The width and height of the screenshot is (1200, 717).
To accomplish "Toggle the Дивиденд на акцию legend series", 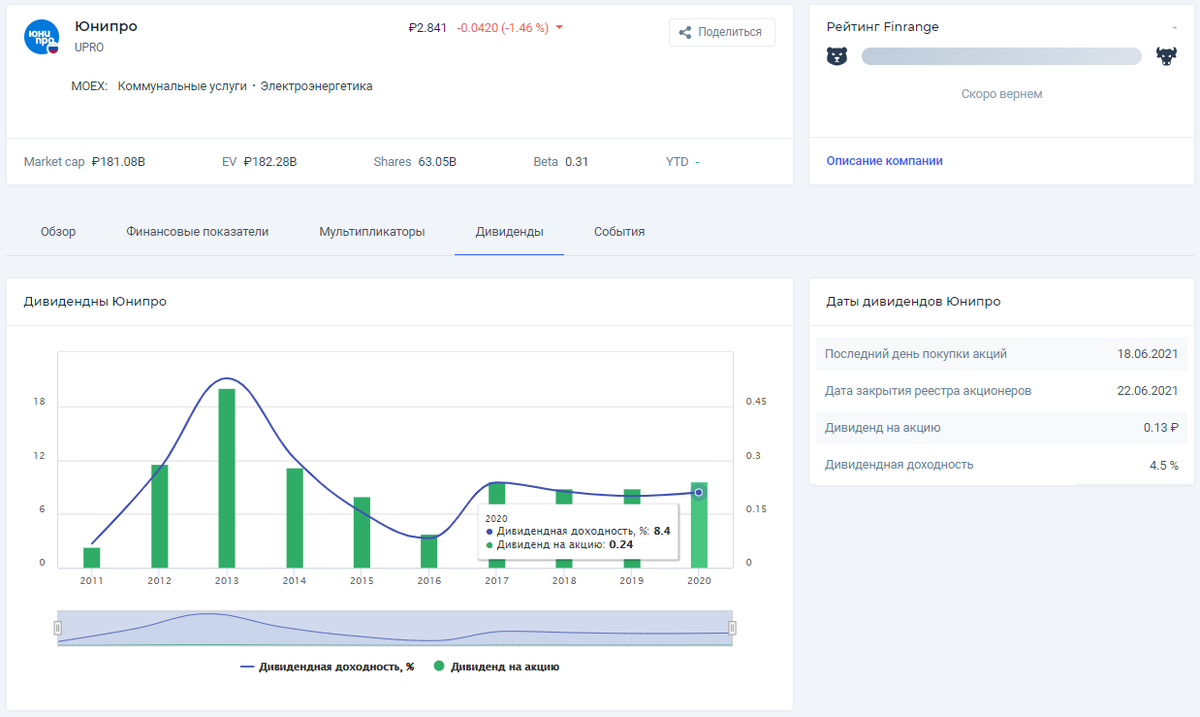I will click(x=496, y=667).
